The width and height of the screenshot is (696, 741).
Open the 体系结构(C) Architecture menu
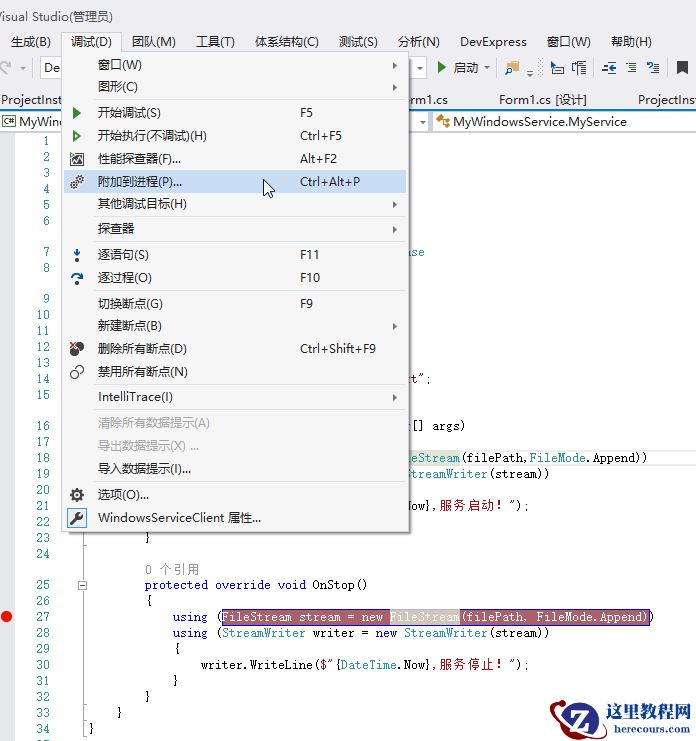pos(287,42)
